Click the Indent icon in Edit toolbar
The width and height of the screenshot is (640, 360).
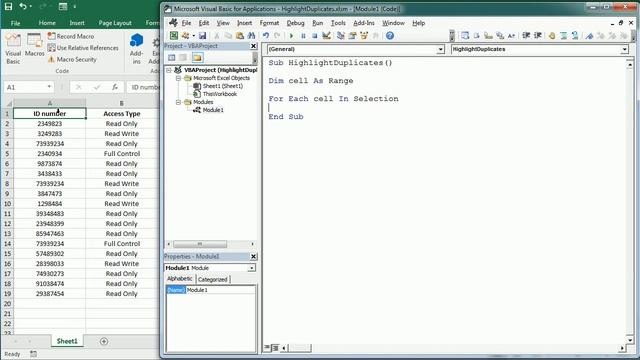tap(526, 36)
